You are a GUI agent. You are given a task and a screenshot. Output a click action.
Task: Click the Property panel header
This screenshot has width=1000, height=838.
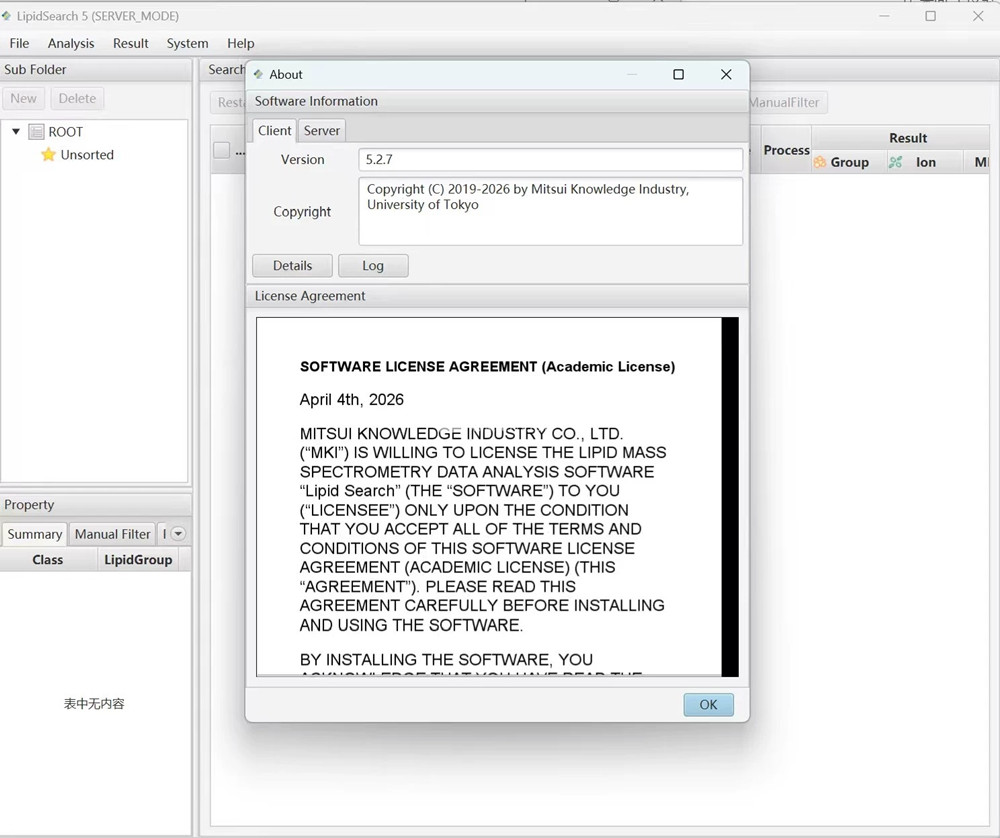point(96,504)
